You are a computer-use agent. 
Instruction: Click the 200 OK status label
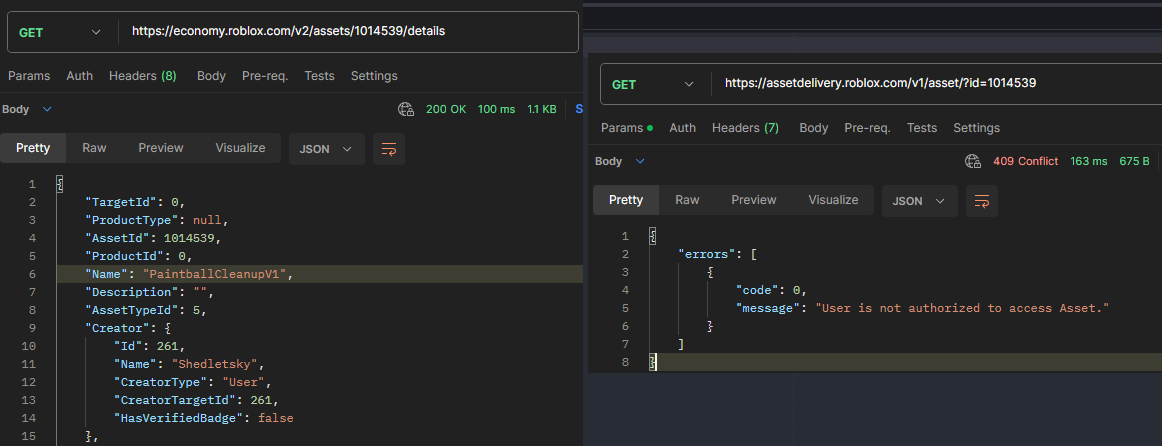(446, 109)
